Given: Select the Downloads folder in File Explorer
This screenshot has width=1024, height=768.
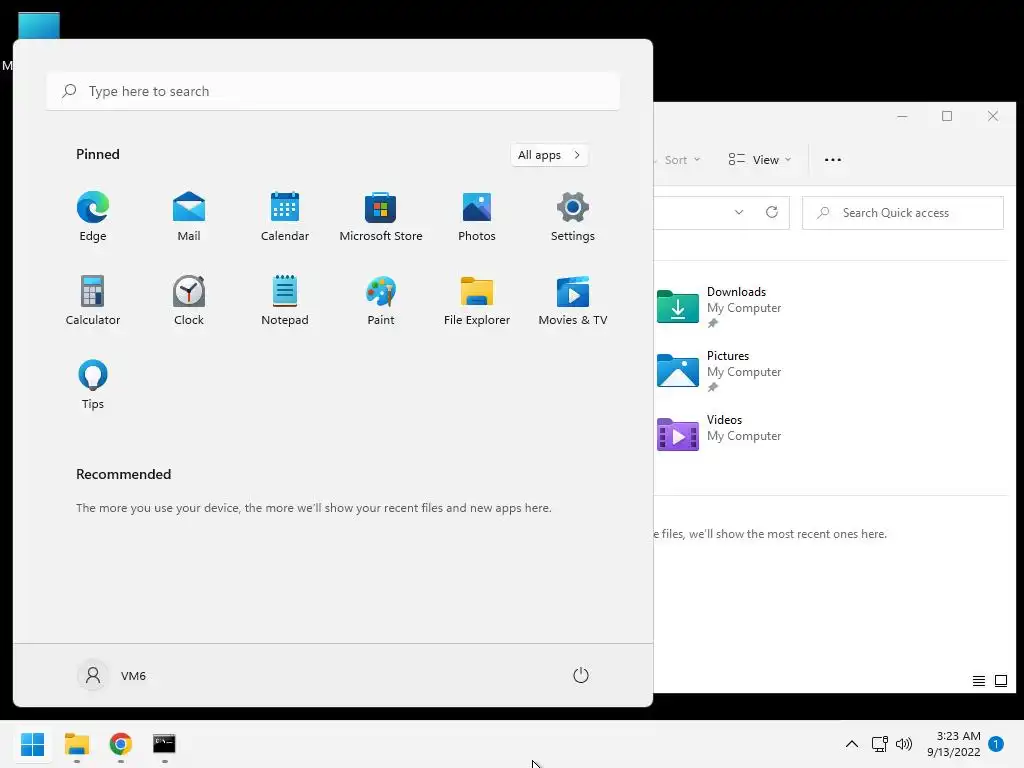Looking at the screenshot, I should coord(719,307).
